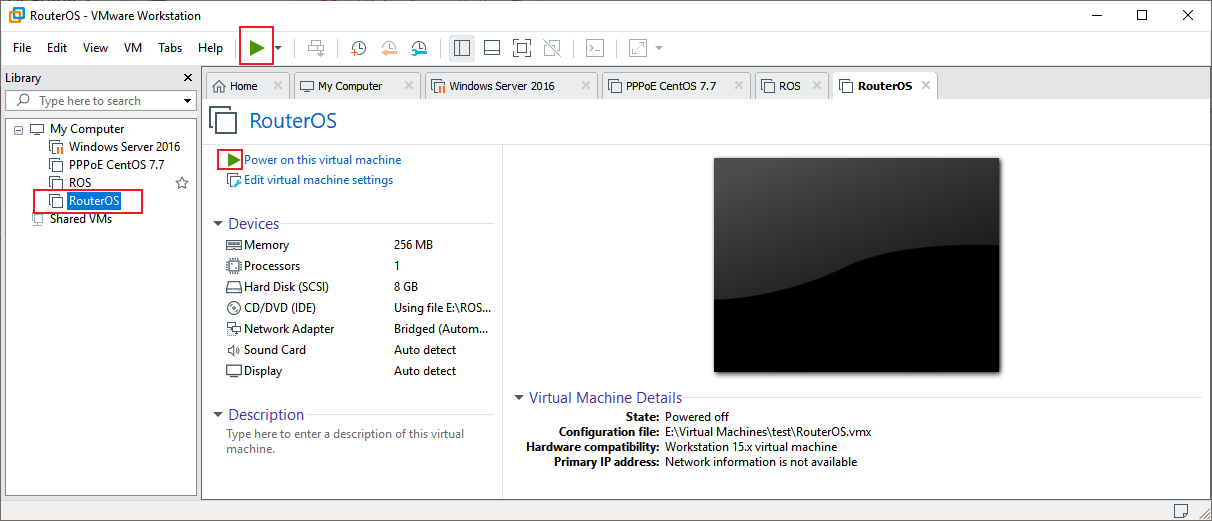The image size is (1212, 521).
Task: Click the green Power On toolbar button
Action: [x=257, y=47]
